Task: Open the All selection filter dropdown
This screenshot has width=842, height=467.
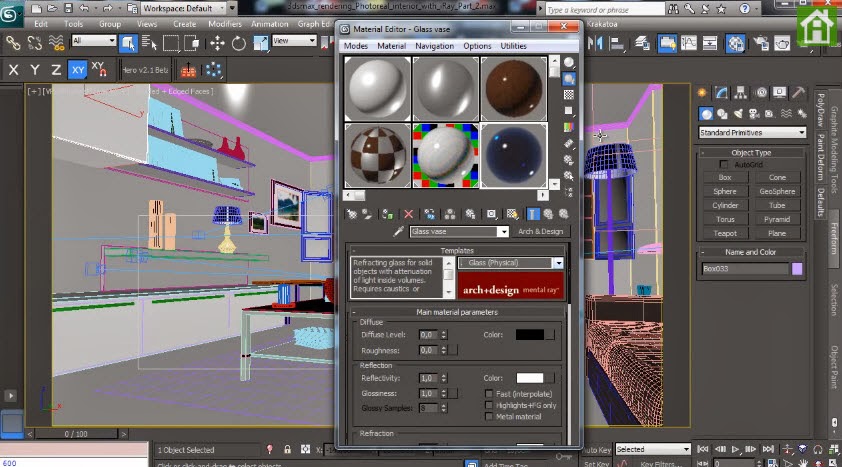Action: pyautogui.click(x=93, y=41)
